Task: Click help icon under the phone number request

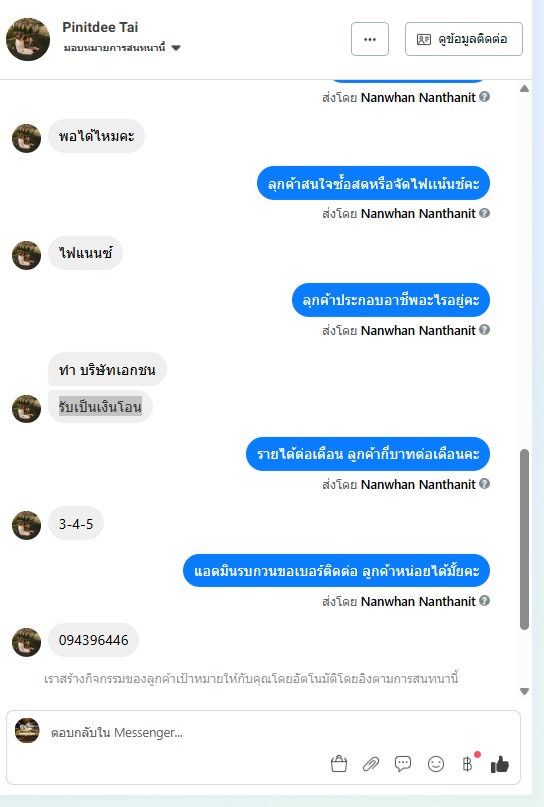Action: (x=484, y=601)
